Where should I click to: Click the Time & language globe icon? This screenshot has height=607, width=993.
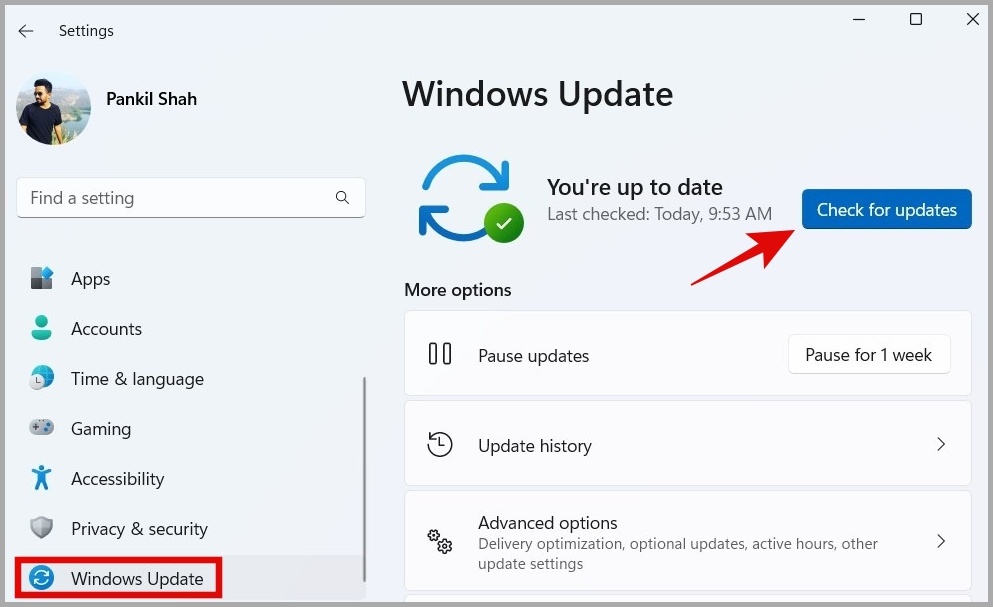tap(42, 378)
